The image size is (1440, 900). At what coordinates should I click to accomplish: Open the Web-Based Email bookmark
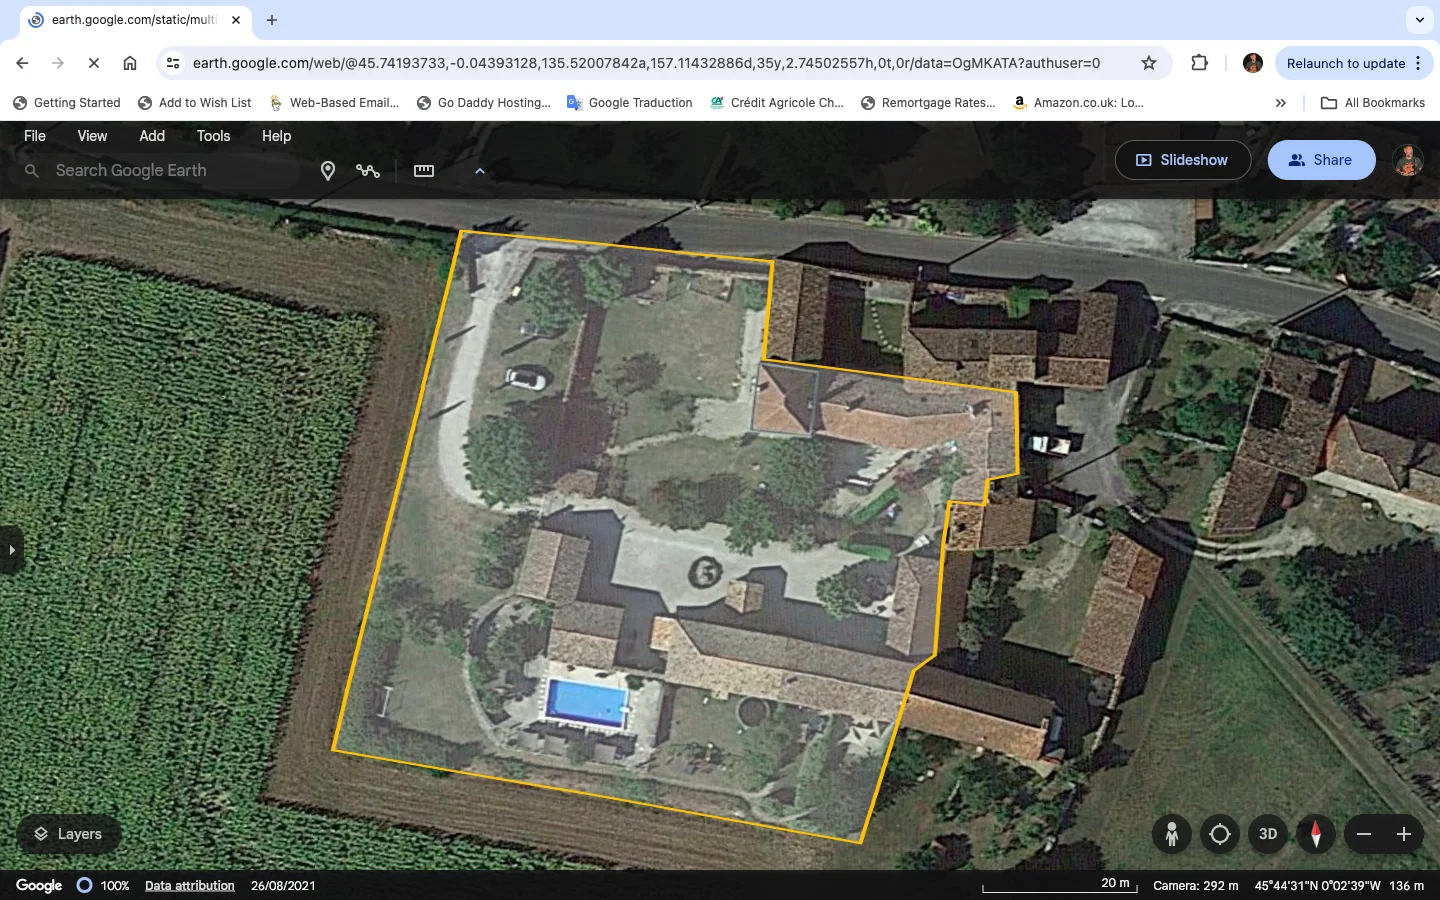coord(334,103)
